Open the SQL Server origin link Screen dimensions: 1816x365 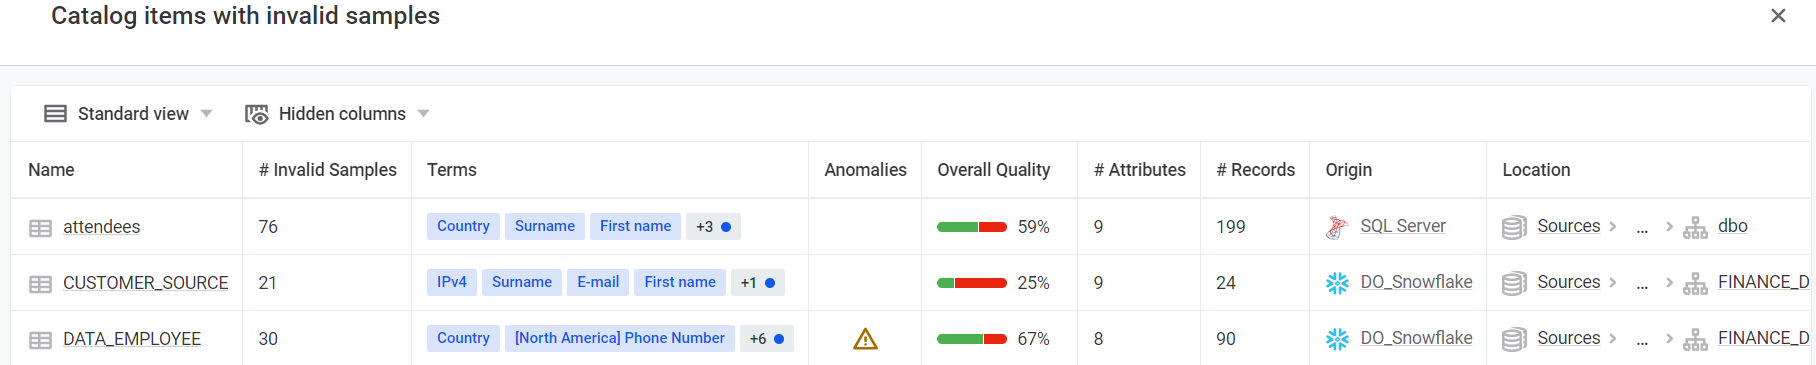coord(1402,226)
